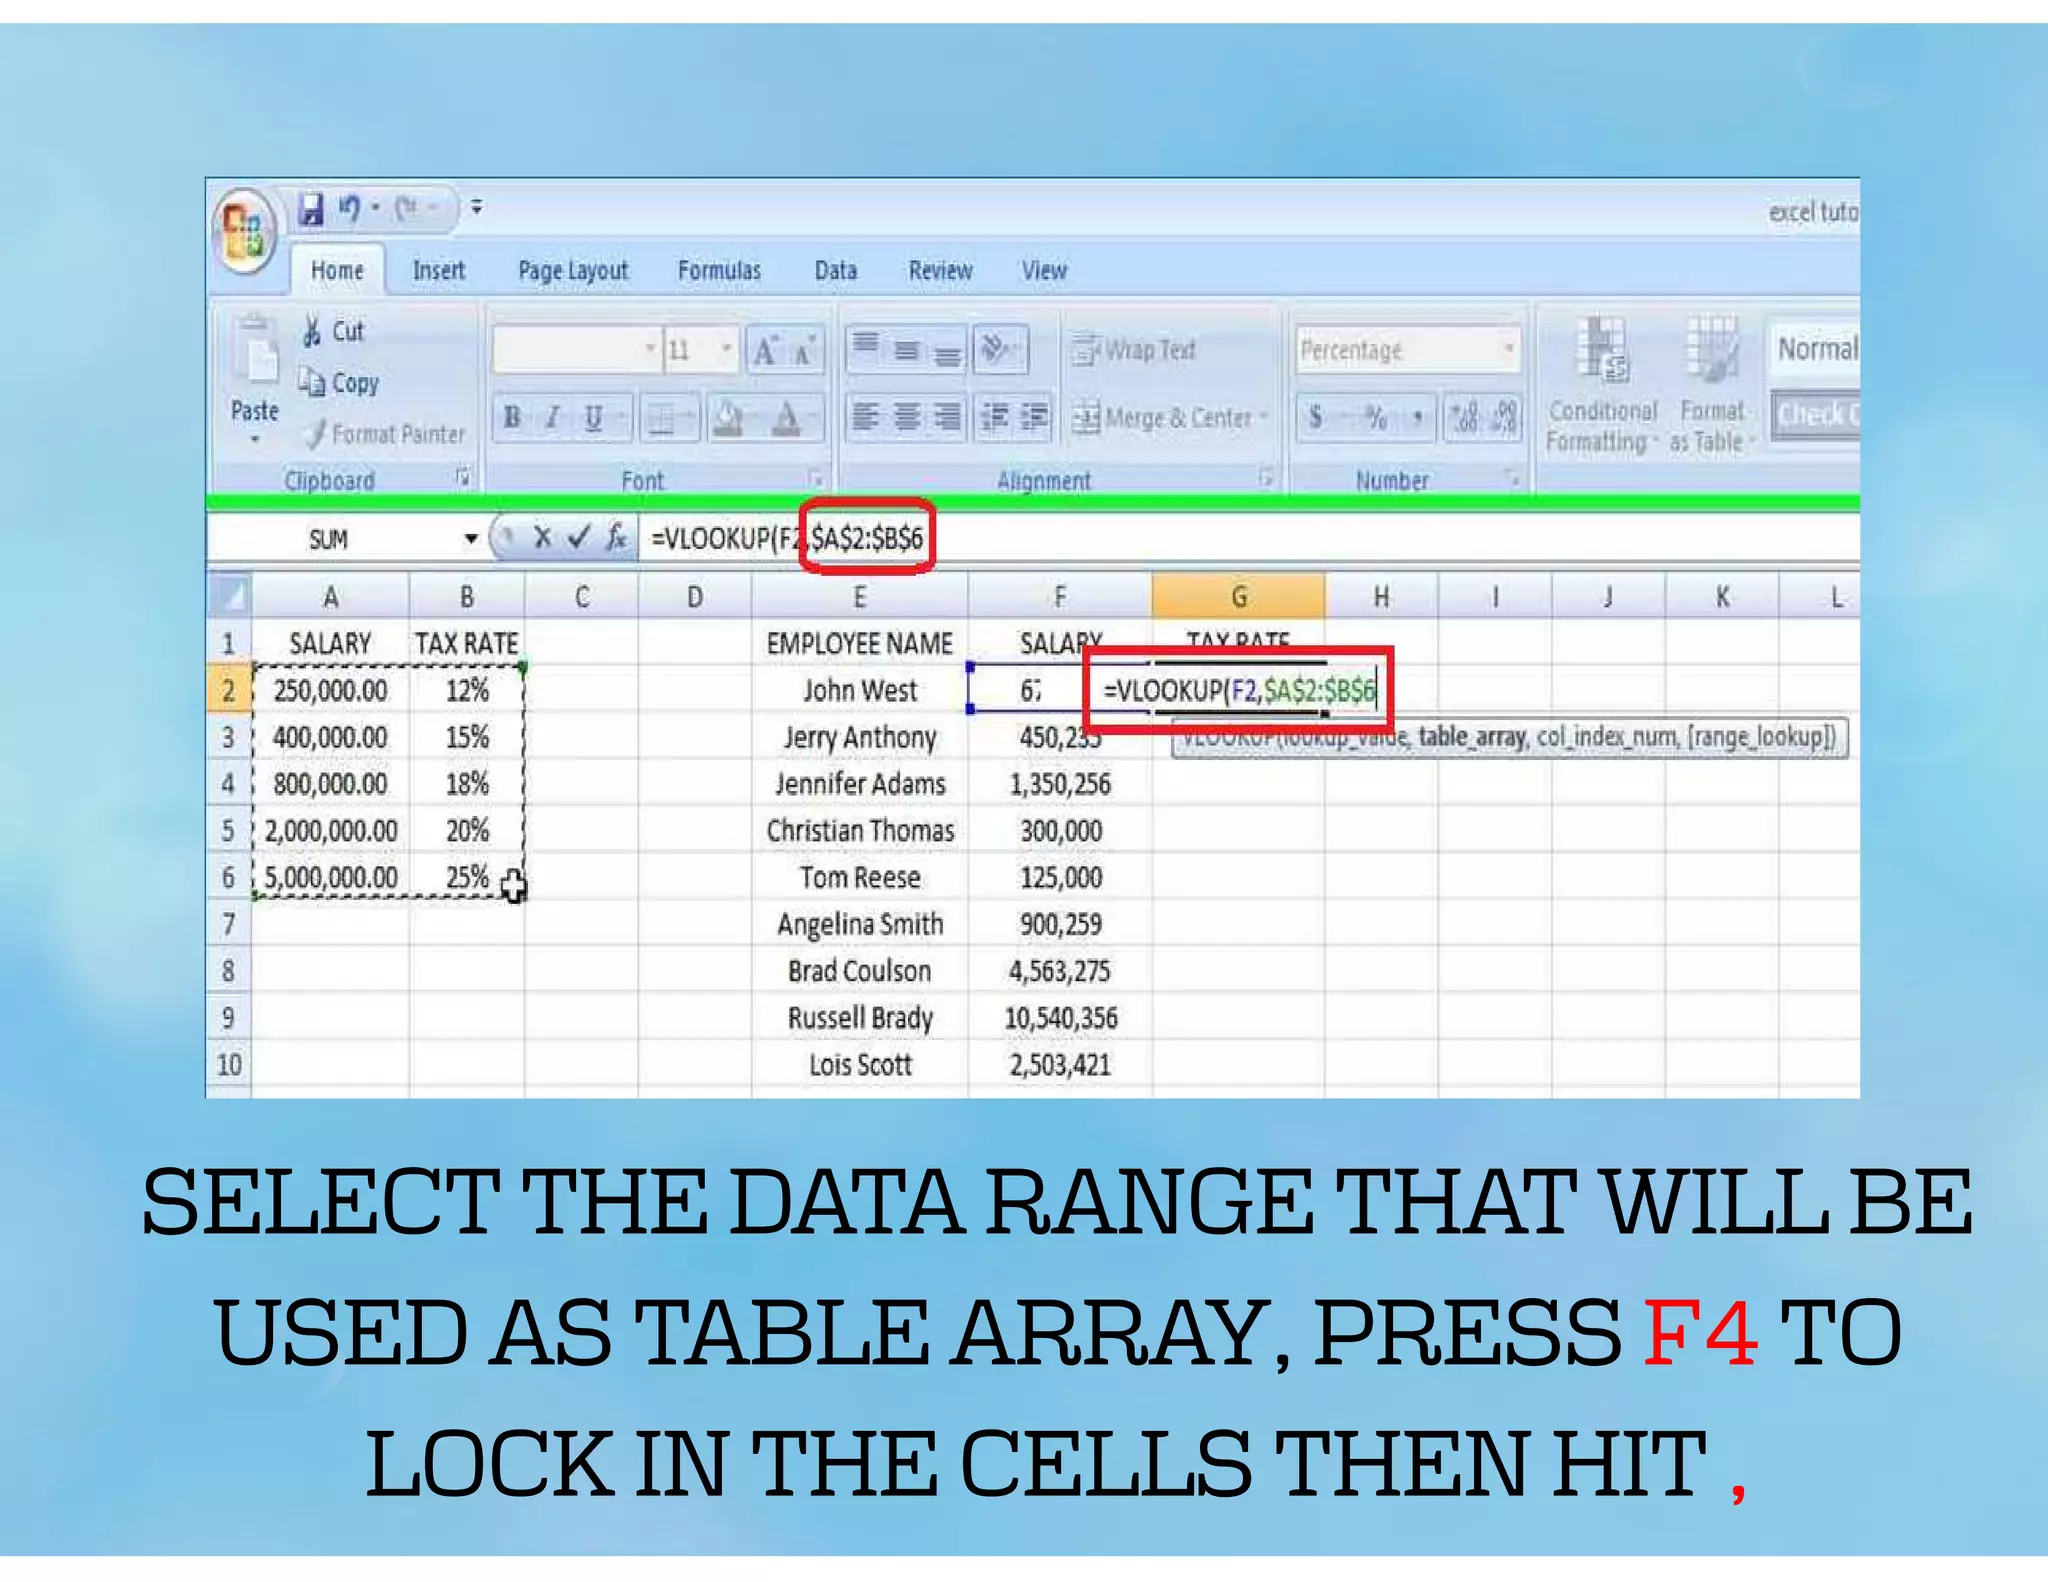Open the Percentage number format dropdown

(x=1507, y=350)
